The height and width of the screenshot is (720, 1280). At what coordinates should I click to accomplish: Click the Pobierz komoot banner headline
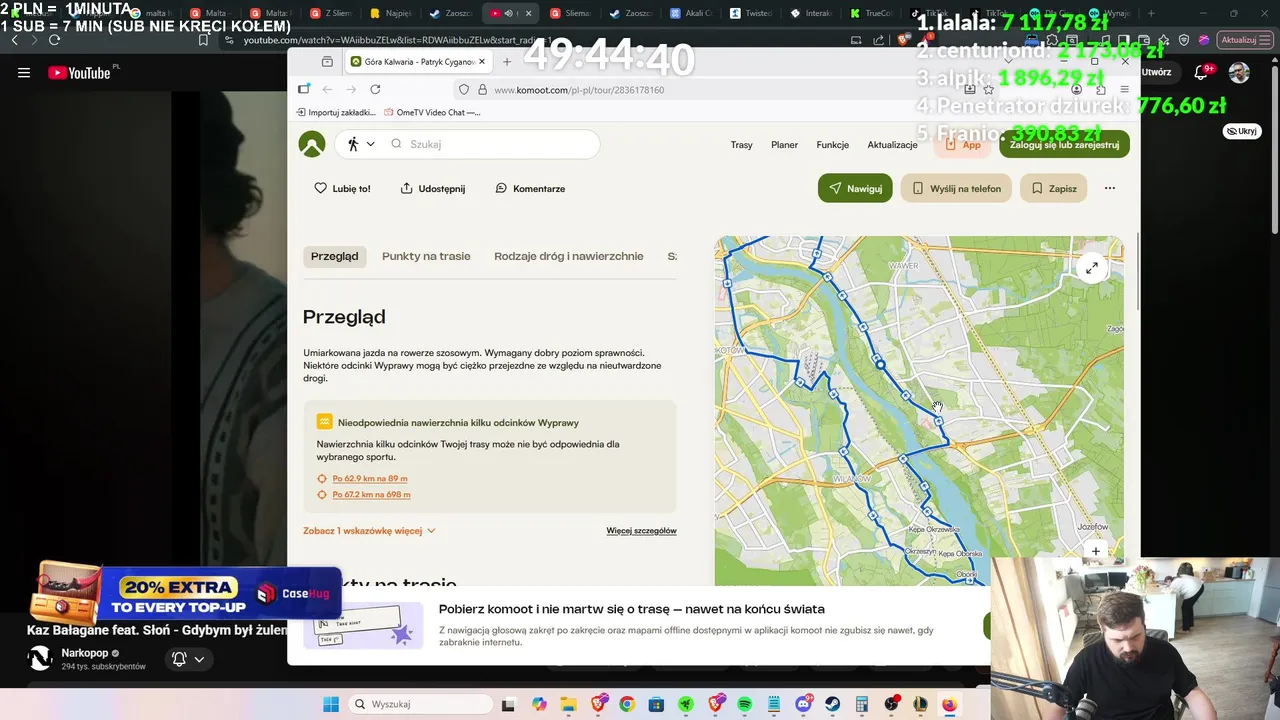(631, 609)
